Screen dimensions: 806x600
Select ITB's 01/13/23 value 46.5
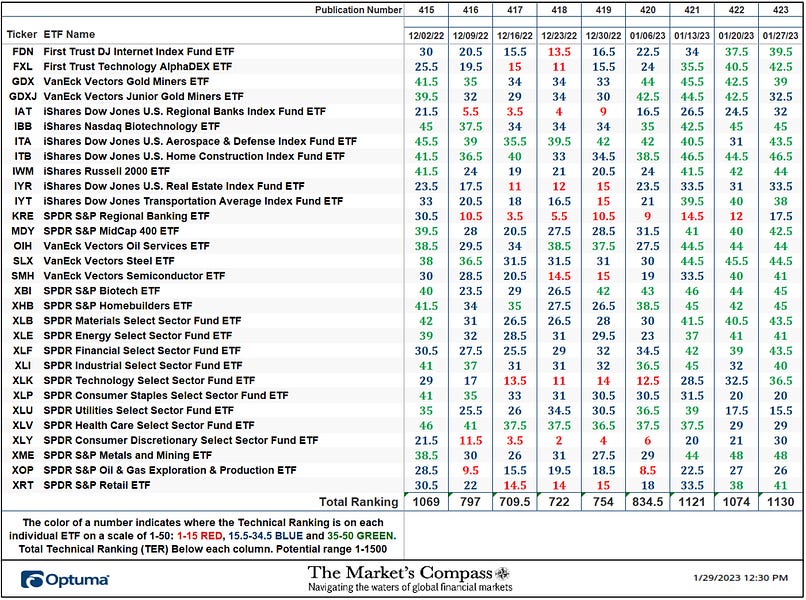[x=692, y=156]
